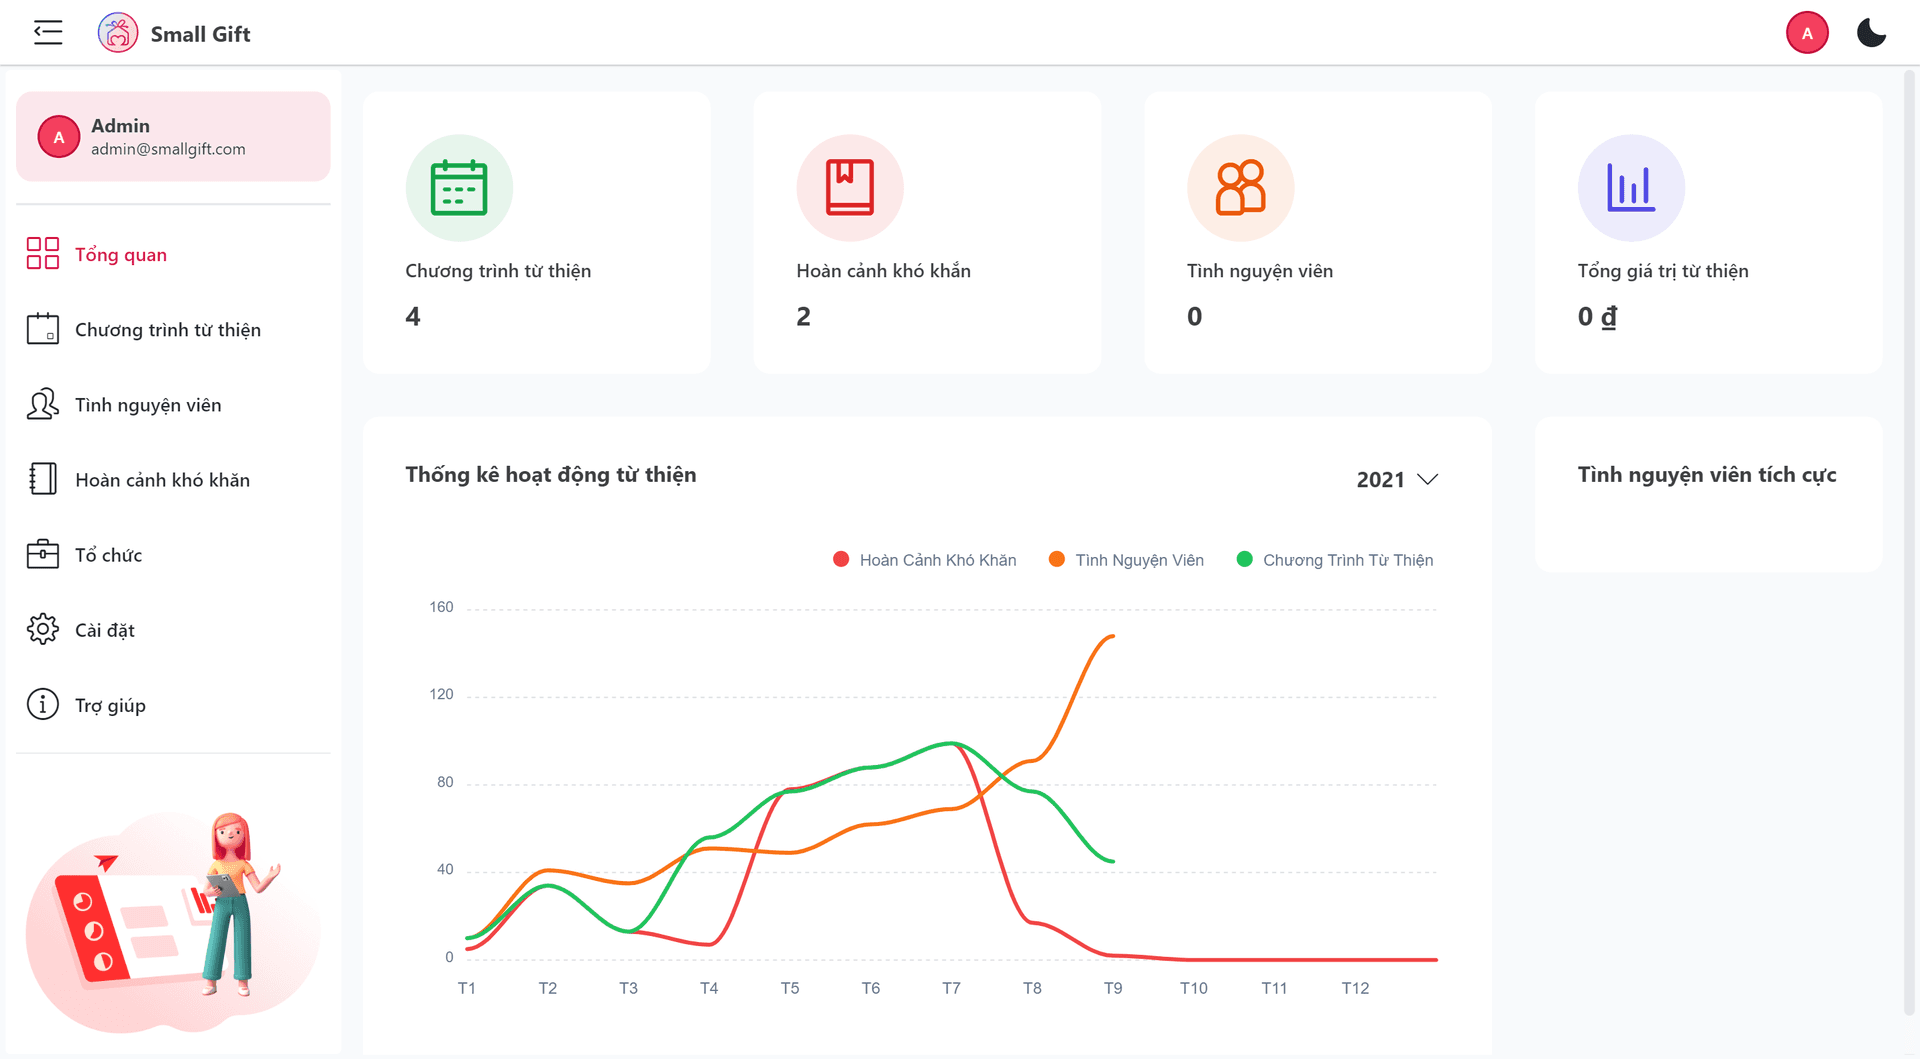Select Tổng quan in the sidebar
Screen dimensions: 1920x1059
point(120,255)
